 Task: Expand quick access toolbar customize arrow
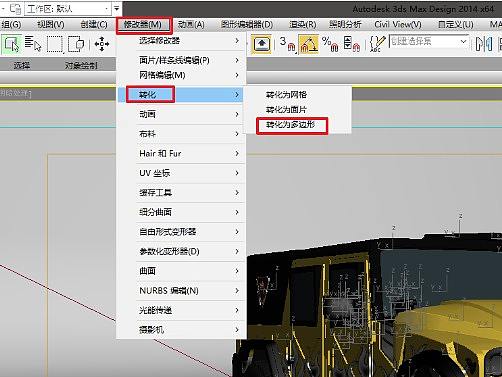point(117,9)
